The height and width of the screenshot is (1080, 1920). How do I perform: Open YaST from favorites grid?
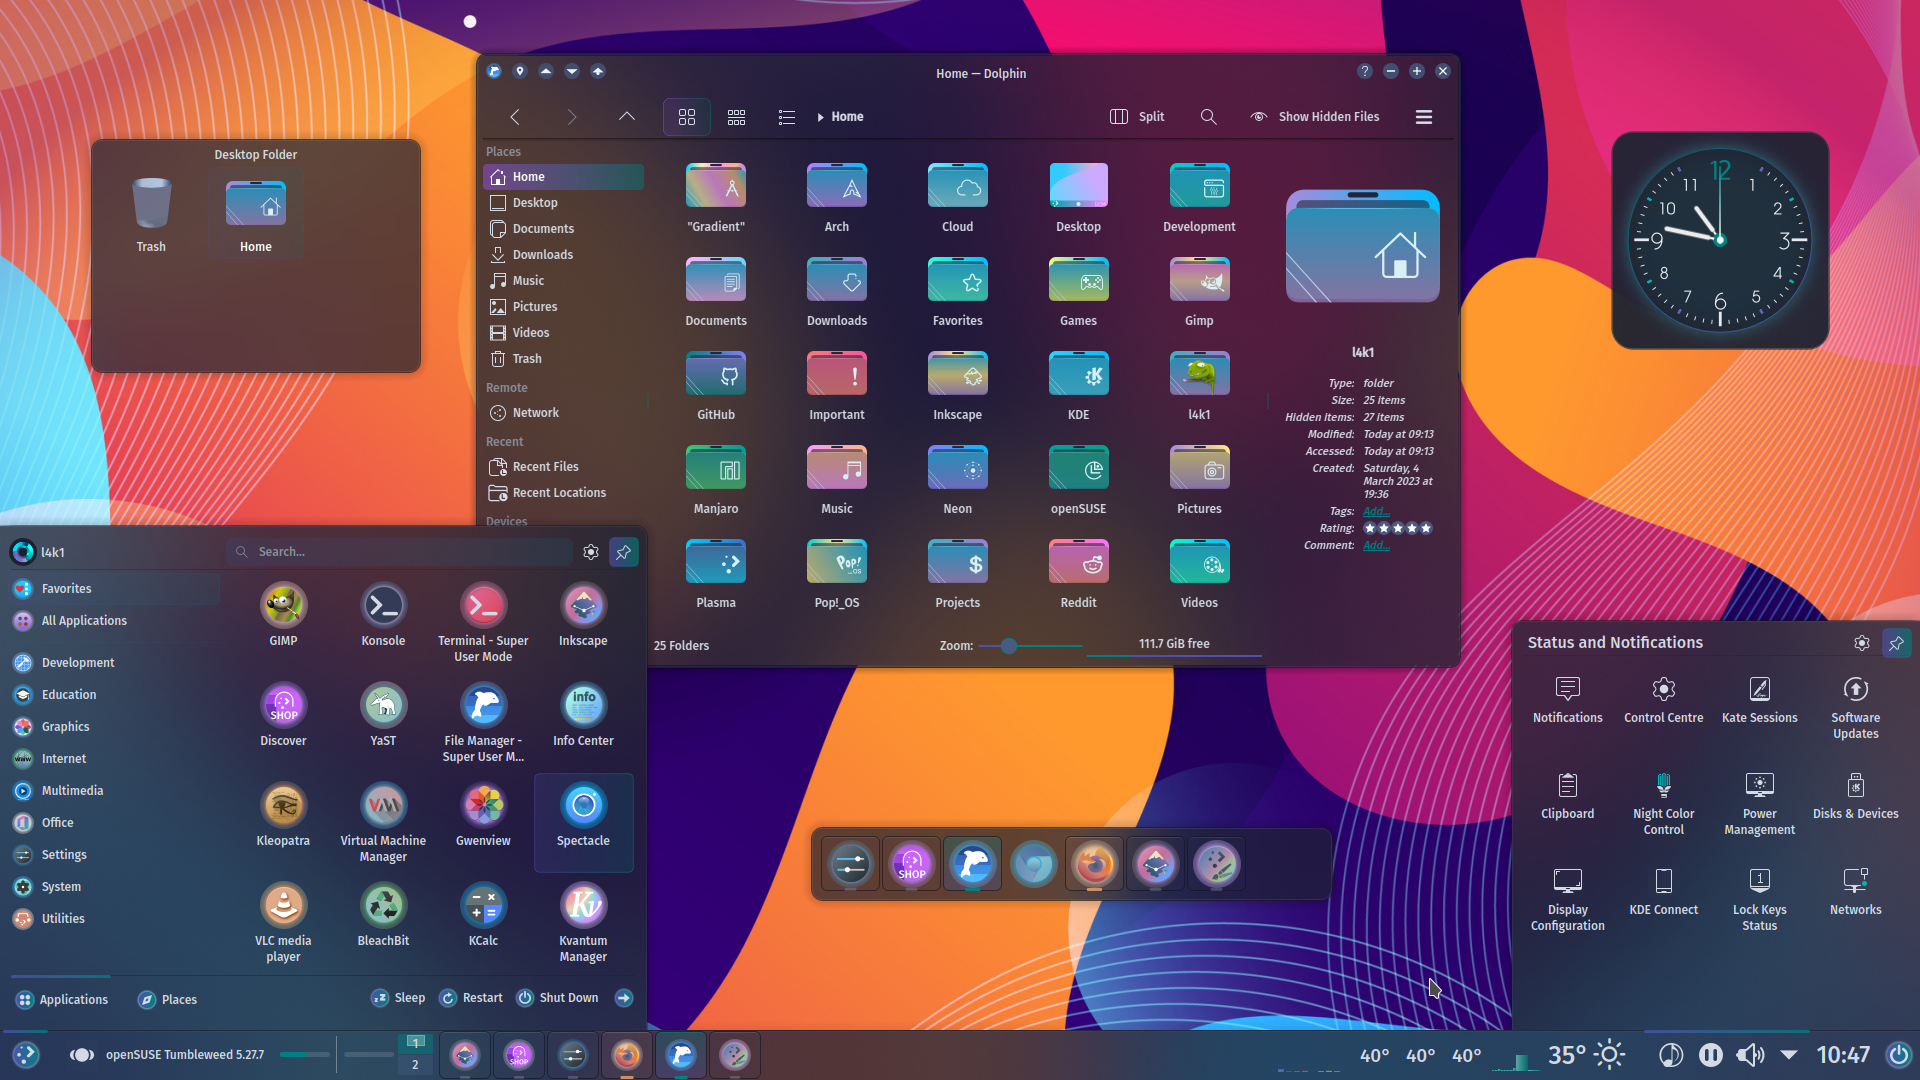point(383,705)
